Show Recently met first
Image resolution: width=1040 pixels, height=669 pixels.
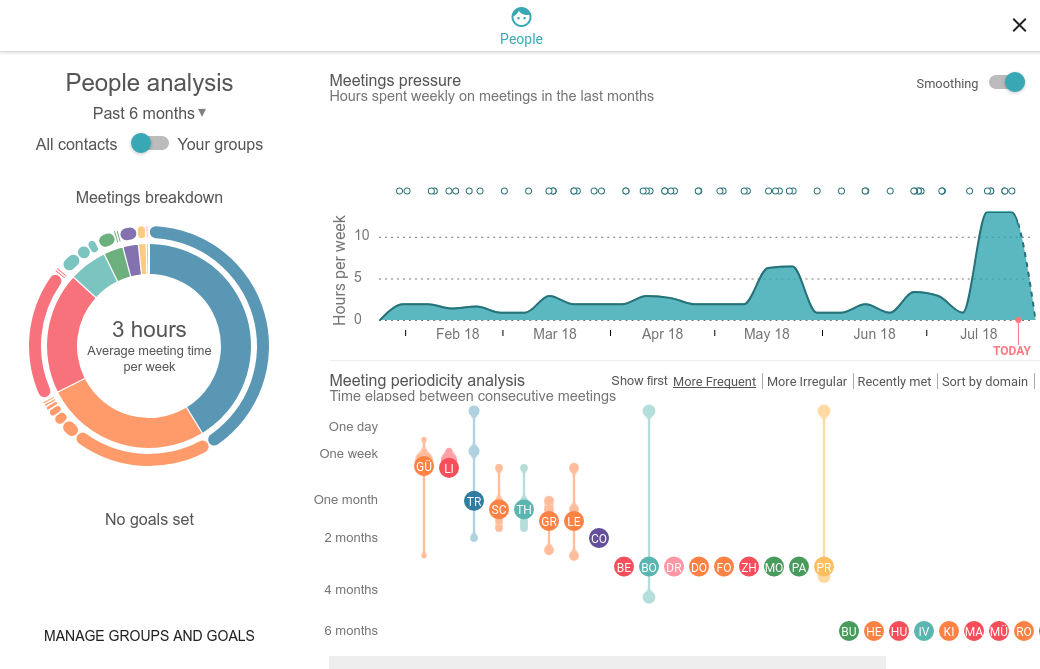pyautogui.click(x=894, y=381)
